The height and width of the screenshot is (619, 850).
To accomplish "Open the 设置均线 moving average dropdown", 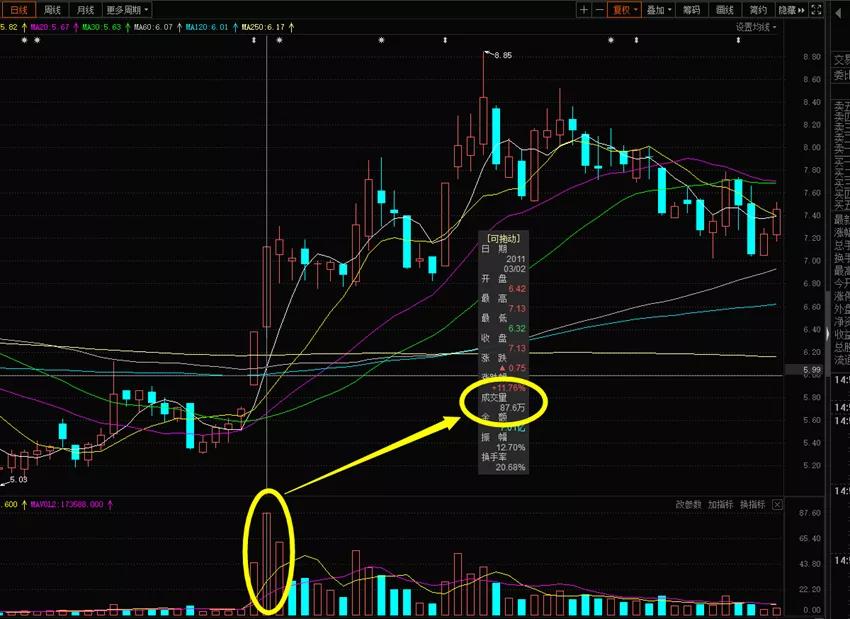I will click(x=756, y=27).
